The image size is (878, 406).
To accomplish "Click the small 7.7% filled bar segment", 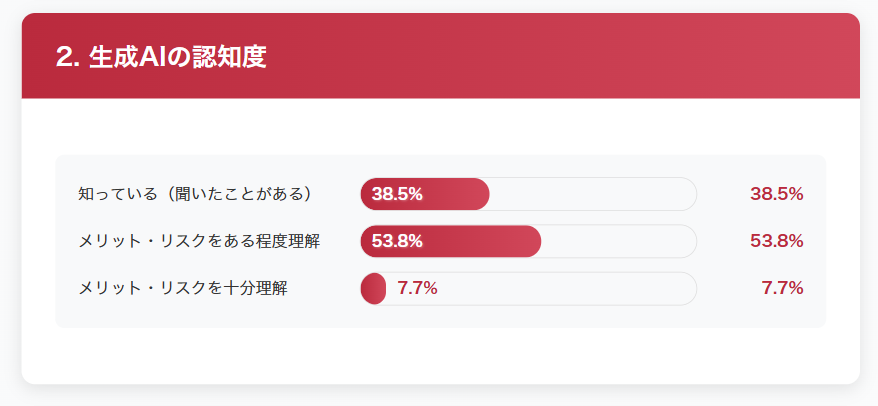I will pos(373,288).
